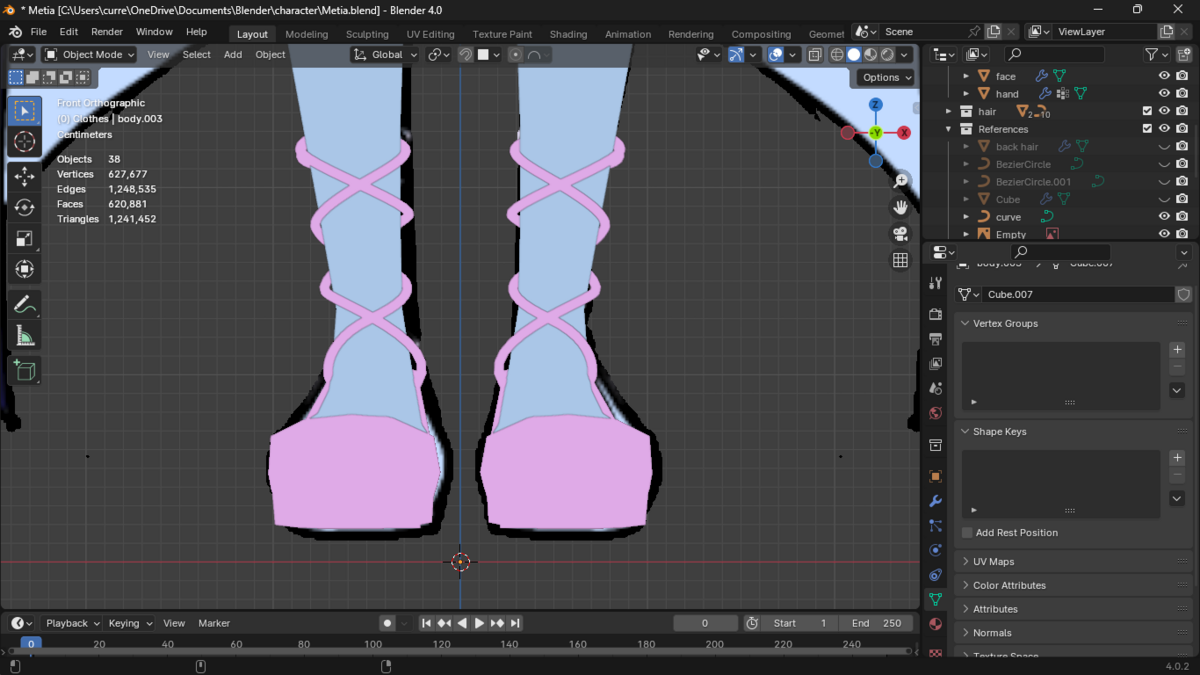Open the Output properties tab
The width and height of the screenshot is (1200, 675).
(x=935, y=339)
